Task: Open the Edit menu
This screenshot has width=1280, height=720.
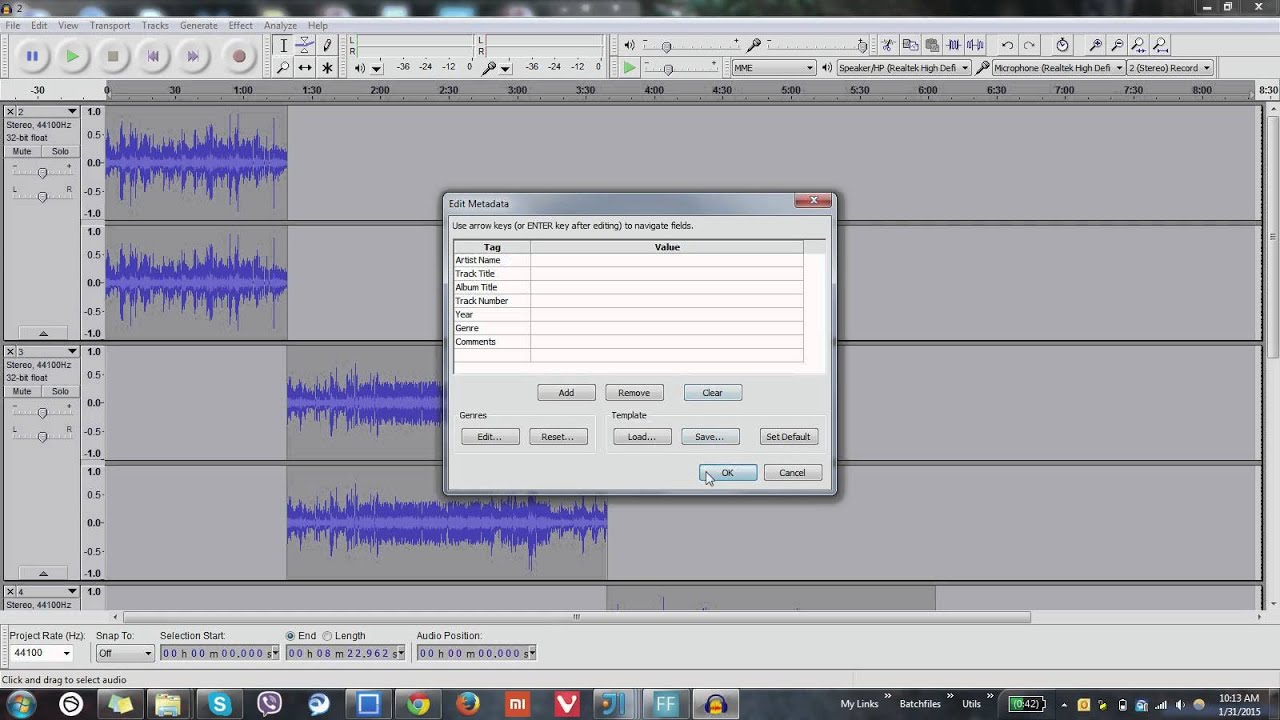Action: (39, 25)
